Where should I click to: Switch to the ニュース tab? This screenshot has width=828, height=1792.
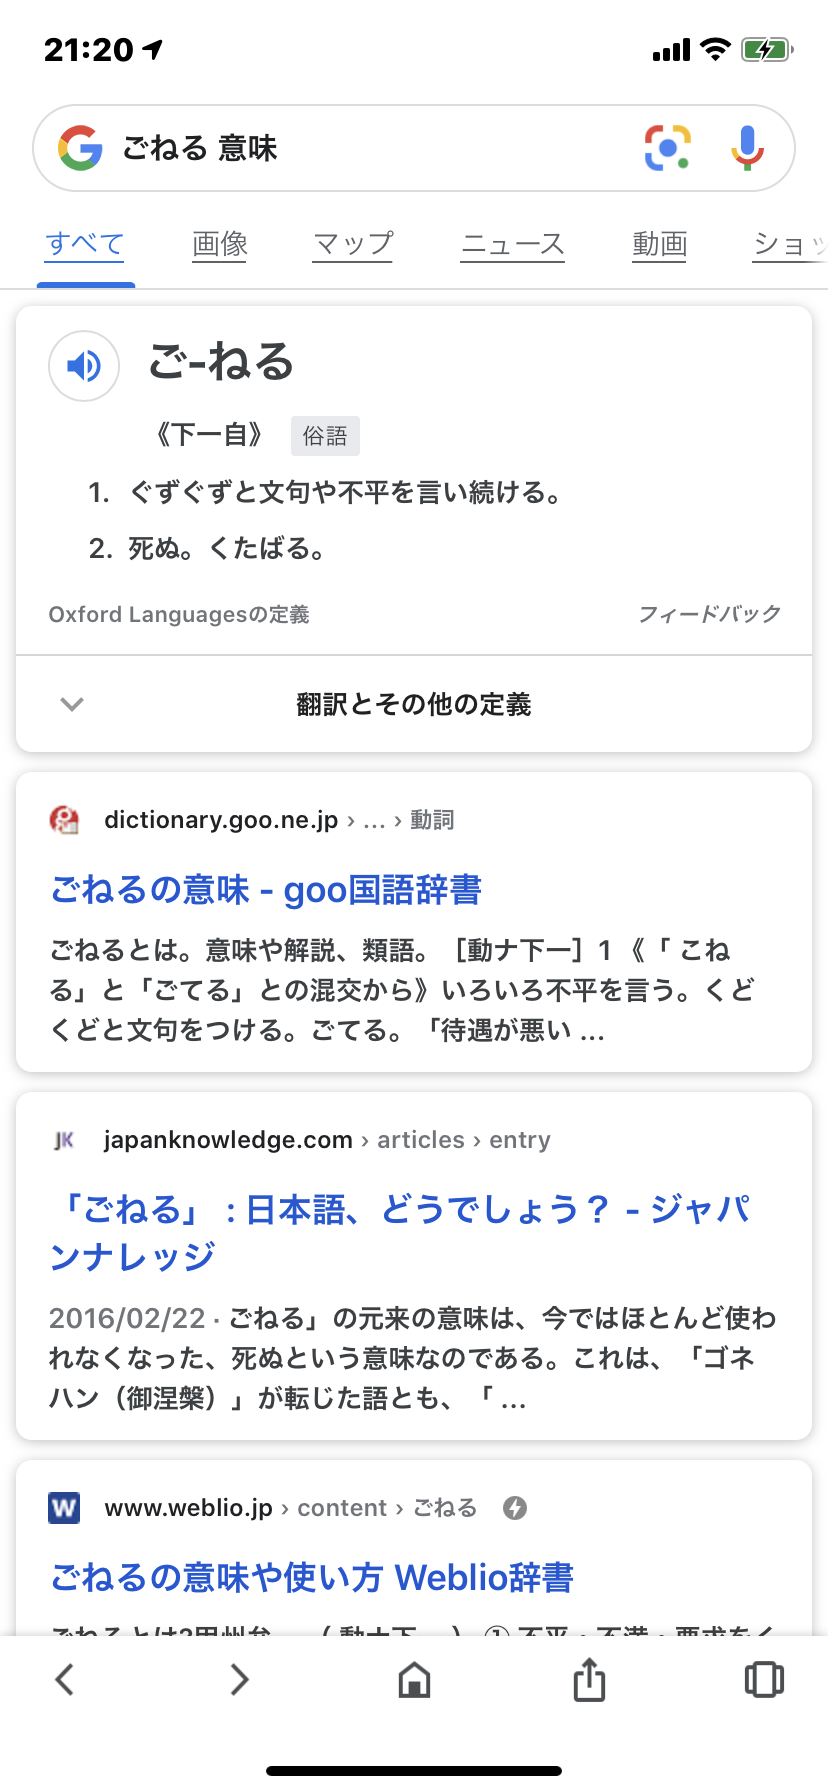[513, 244]
